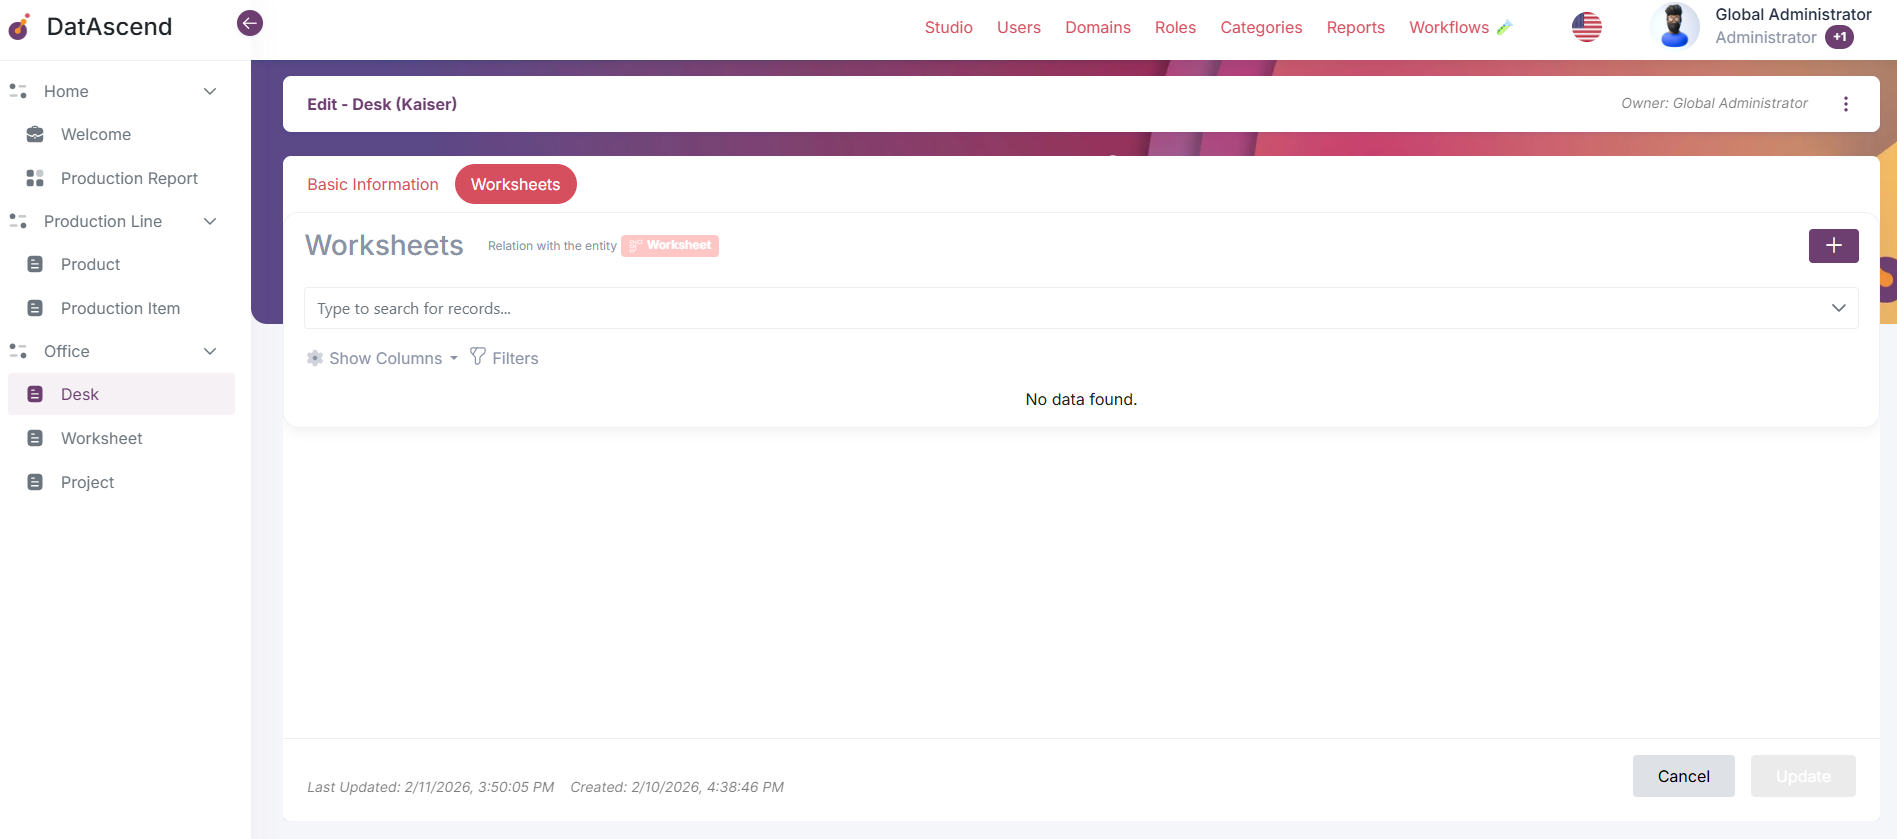The width and height of the screenshot is (1897, 839).
Task: Open the Users menu
Action: pos(1019,27)
